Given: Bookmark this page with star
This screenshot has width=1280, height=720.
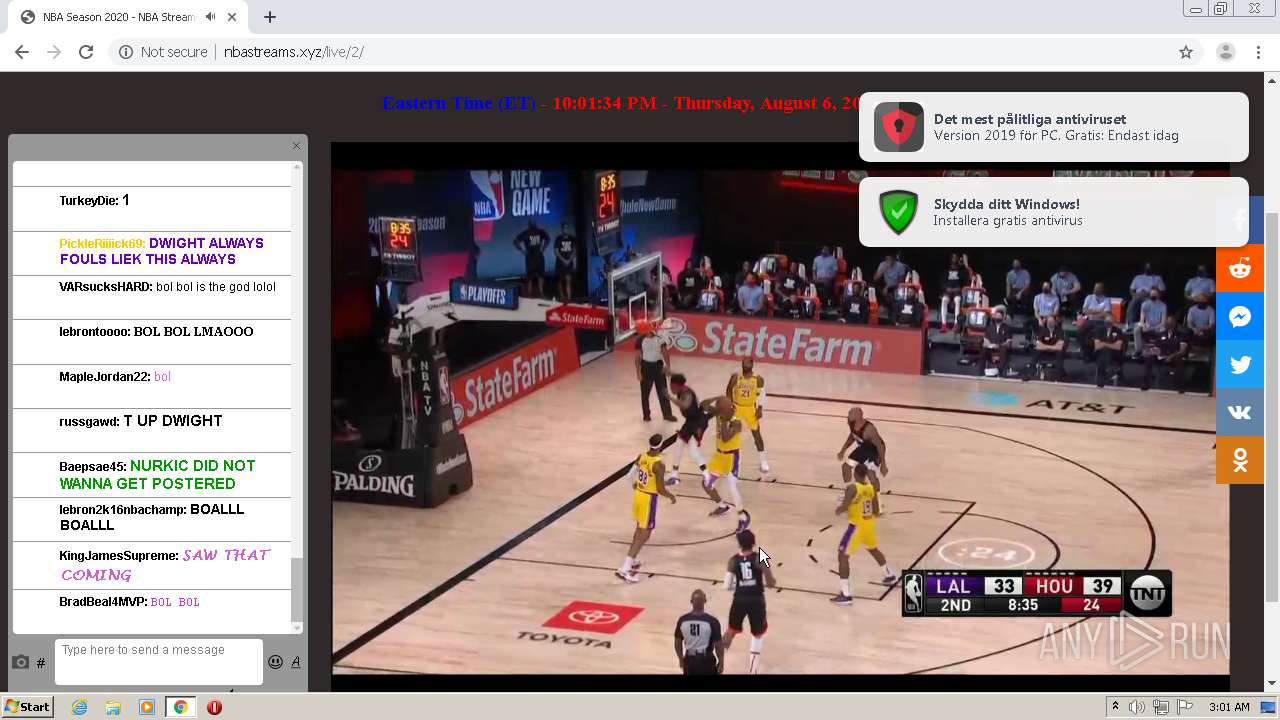Looking at the screenshot, I should pos(1186,52).
